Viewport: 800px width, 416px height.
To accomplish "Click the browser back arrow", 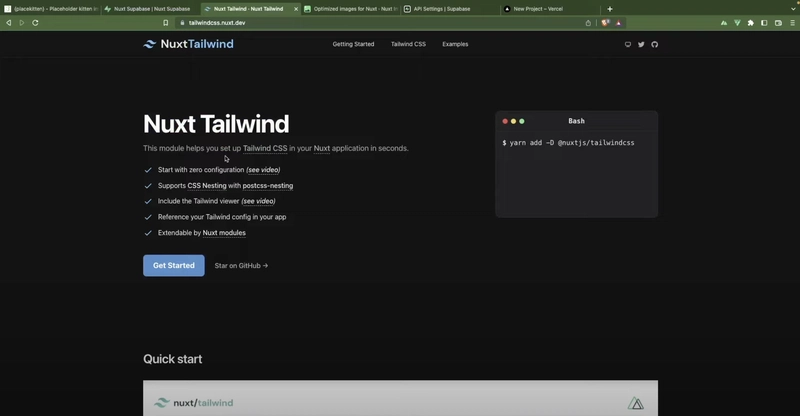I will tap(9, 23).
